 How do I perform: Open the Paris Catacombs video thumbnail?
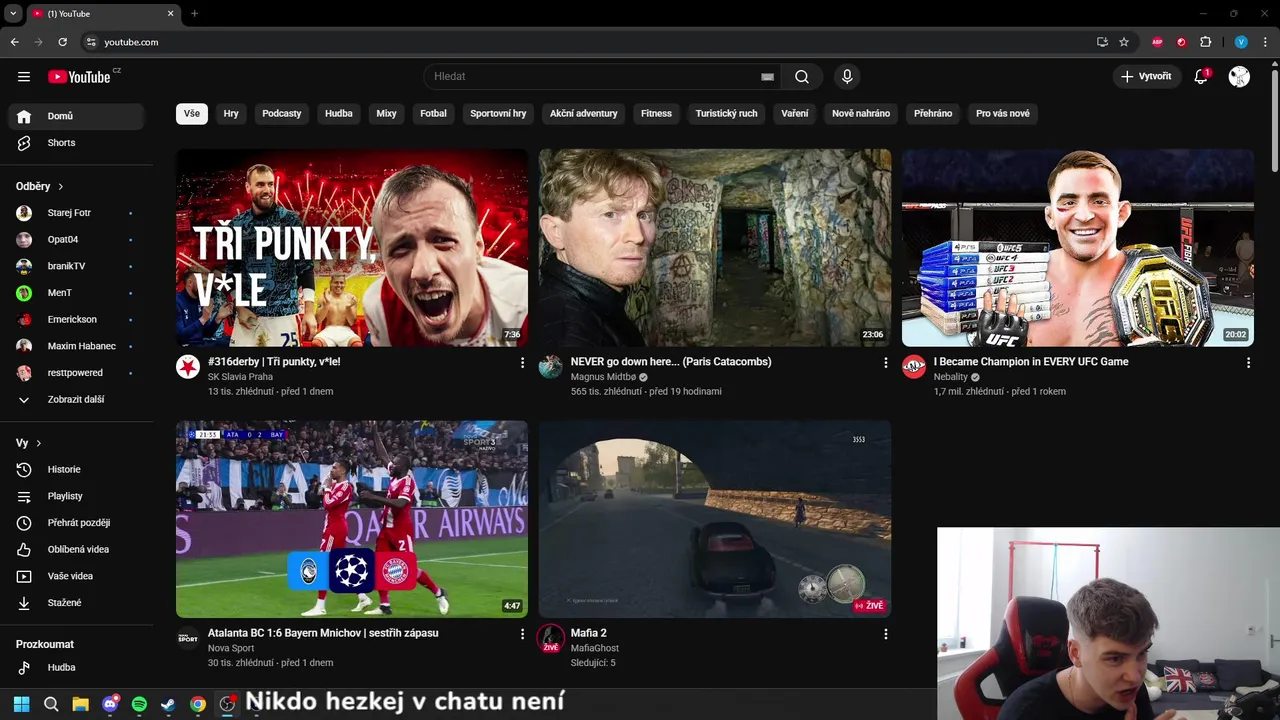[715, 248]
